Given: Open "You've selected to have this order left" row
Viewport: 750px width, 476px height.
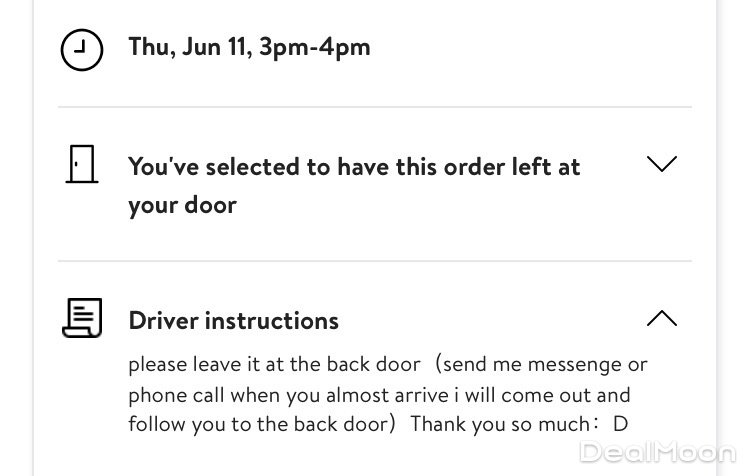Looking at the screenshot, I should pos(354,166).
